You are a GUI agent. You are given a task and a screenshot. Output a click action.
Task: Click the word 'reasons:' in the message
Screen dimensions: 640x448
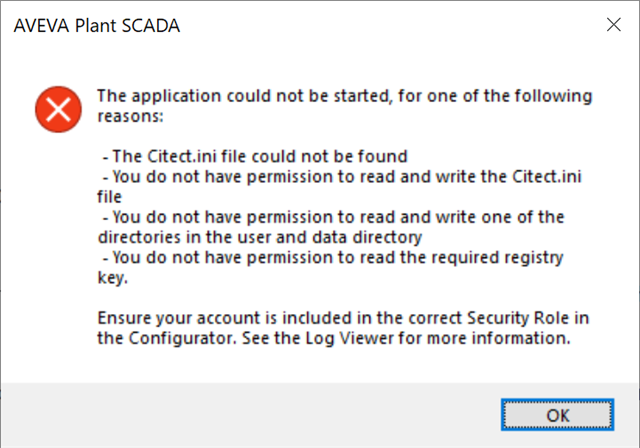coord(130,116)
